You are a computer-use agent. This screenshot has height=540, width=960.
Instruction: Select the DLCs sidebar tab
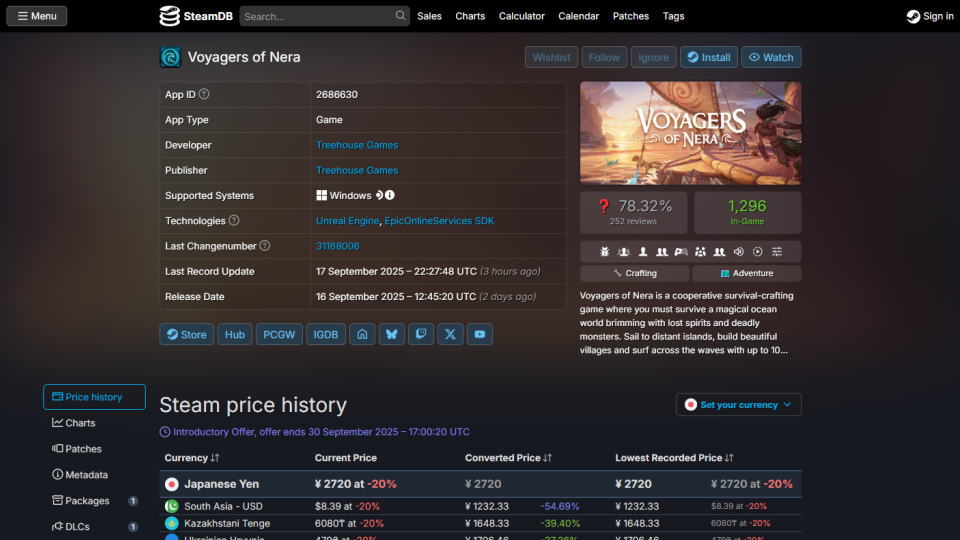tap(94, 527)
